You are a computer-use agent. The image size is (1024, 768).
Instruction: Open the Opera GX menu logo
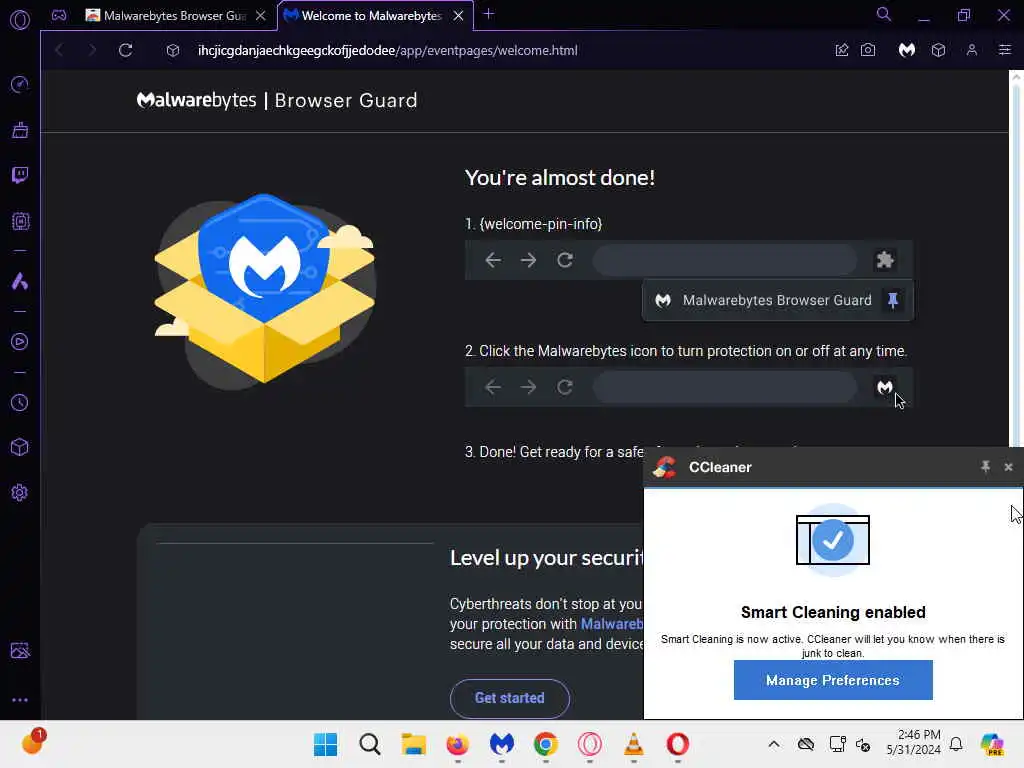tap(20, 20)
